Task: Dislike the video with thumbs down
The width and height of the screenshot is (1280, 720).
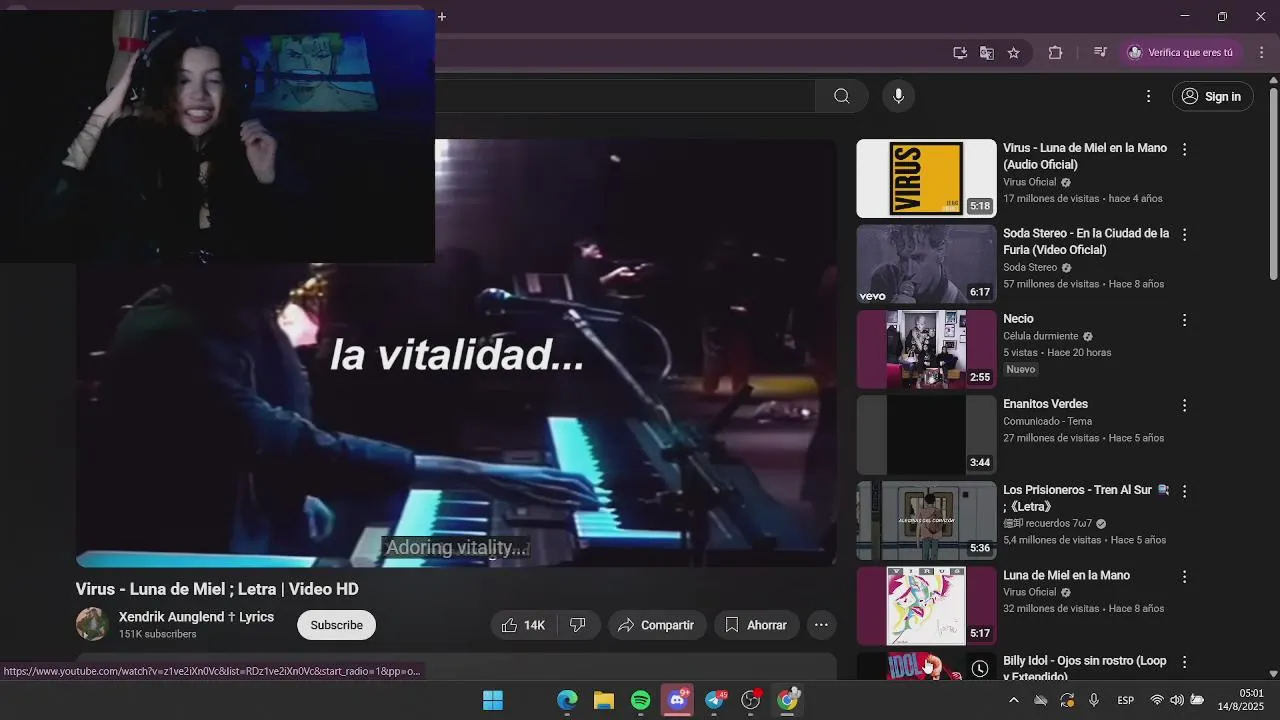Action: [578, 625]
